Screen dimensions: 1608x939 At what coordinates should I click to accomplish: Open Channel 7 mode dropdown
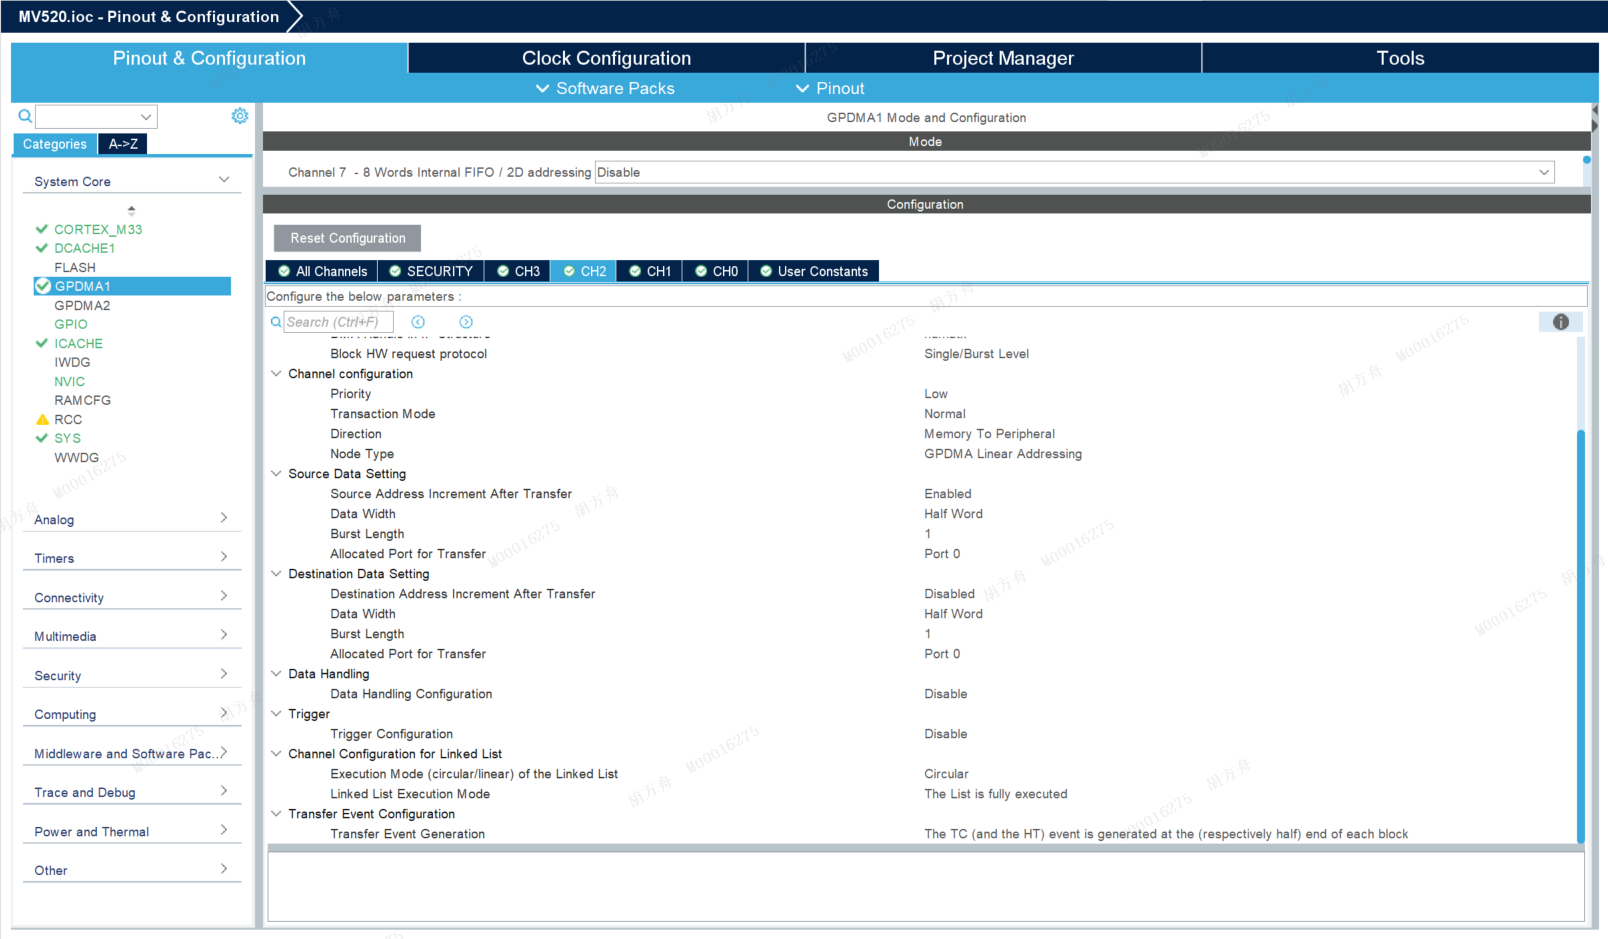tap(1075, 172)
